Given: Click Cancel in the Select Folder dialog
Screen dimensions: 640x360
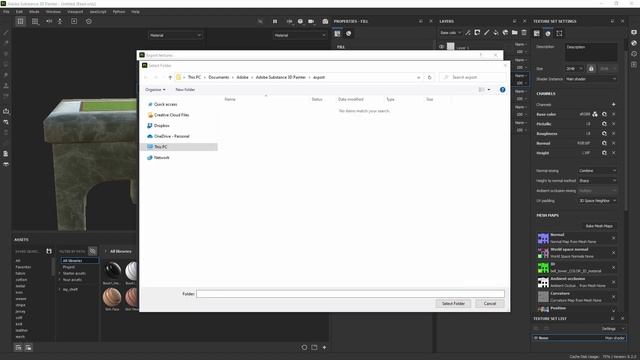Looking at the screenshot, I should (490, 304).
